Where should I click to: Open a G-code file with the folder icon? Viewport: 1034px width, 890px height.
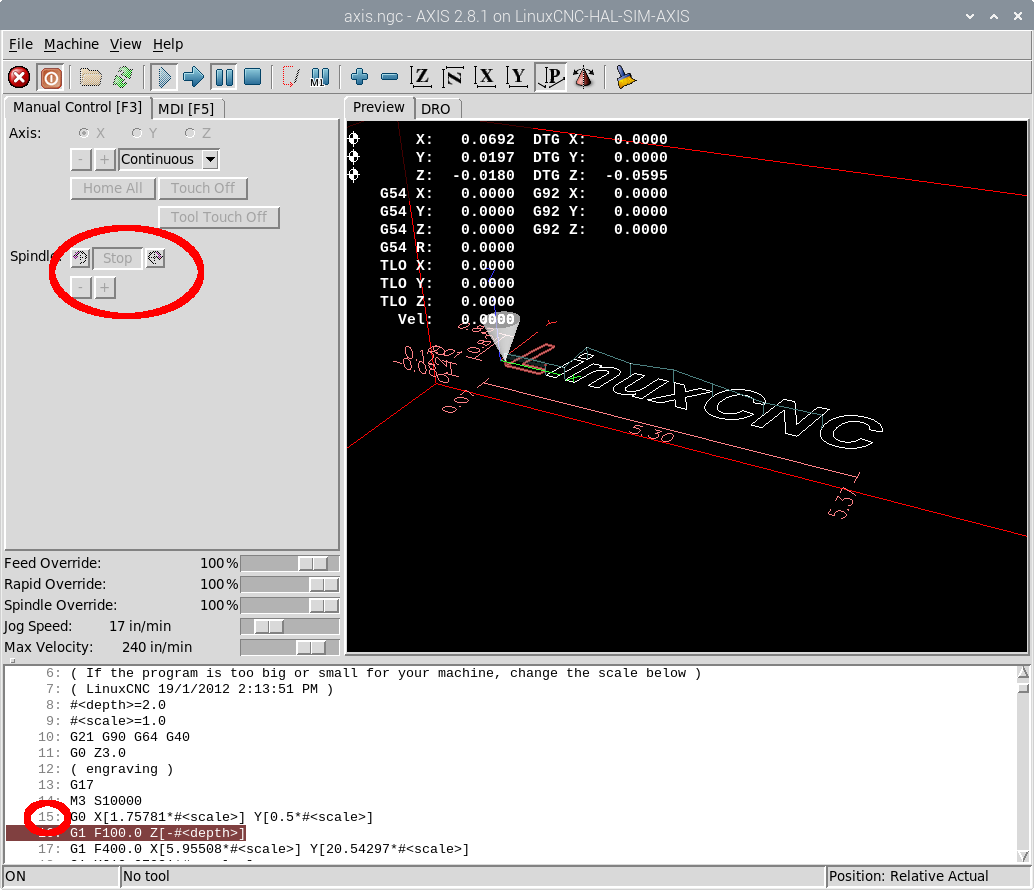(x=91, y=77)
